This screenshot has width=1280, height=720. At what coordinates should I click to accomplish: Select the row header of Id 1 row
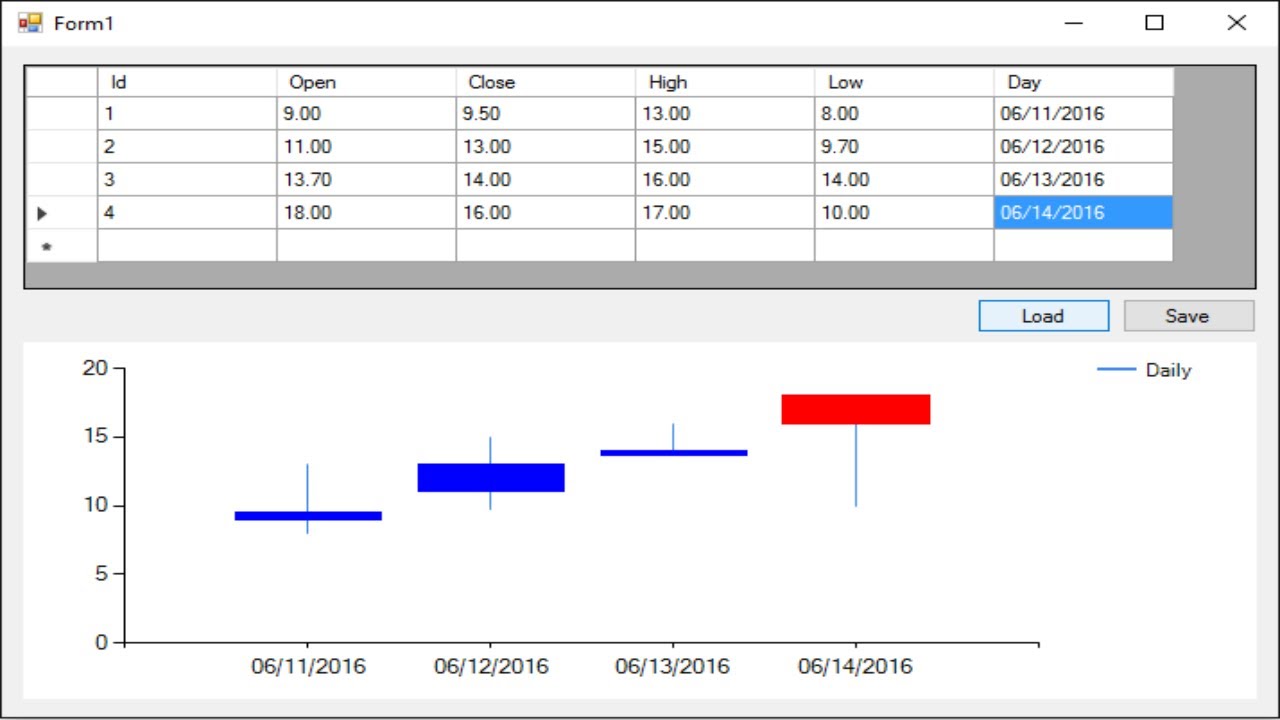point(61,114)
